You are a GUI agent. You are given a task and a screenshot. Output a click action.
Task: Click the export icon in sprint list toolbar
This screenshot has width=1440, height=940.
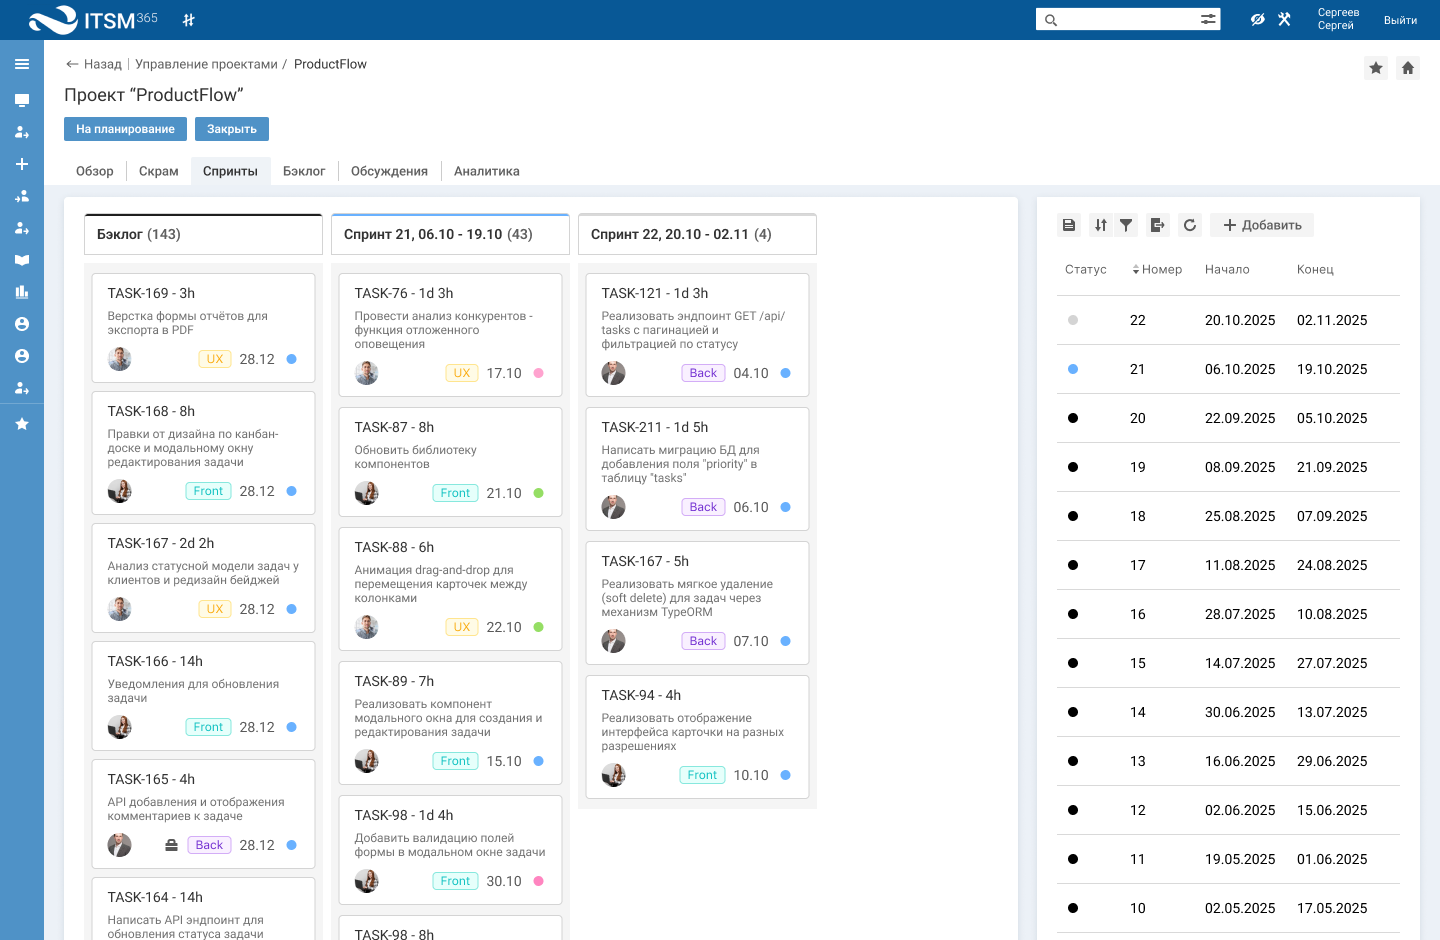tap(1157, 225)
